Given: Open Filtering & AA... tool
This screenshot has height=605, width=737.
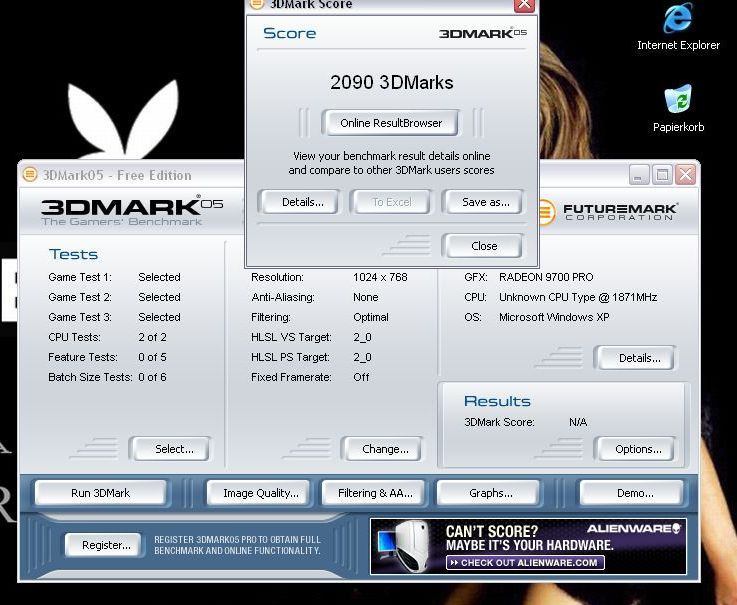Looking at the screenshot, I should pos(374,493).
